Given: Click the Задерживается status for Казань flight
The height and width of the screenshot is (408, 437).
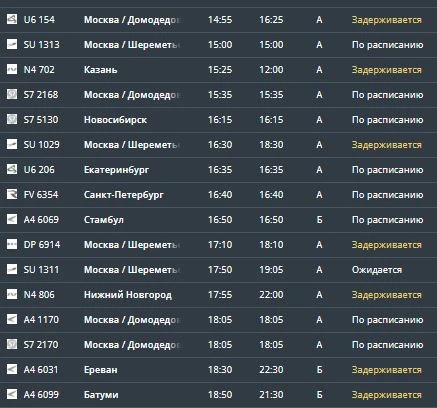Looking at the screenshot, I should click(387, 70).
